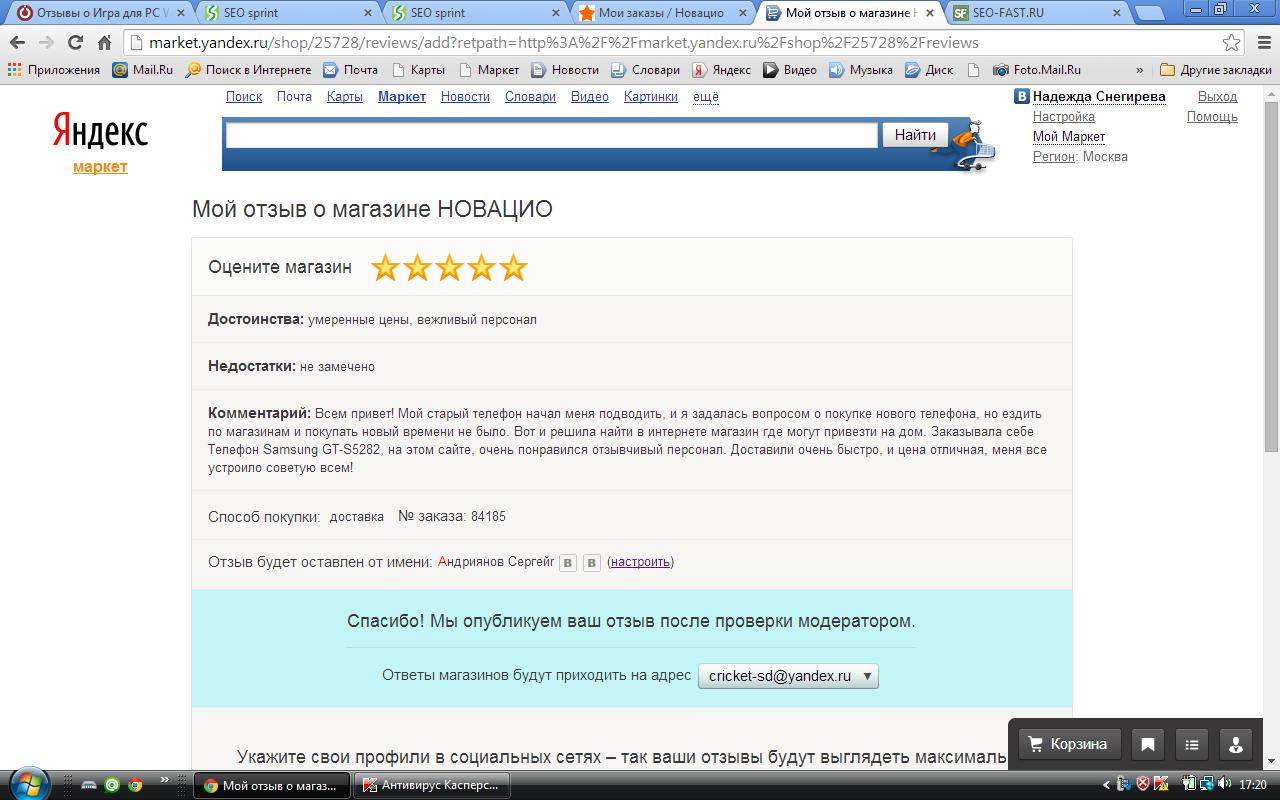The height and width of the screenshot is (800, 1280).
Task: Bookmark this page with the star icon
Action: (x=1232, y=43)
